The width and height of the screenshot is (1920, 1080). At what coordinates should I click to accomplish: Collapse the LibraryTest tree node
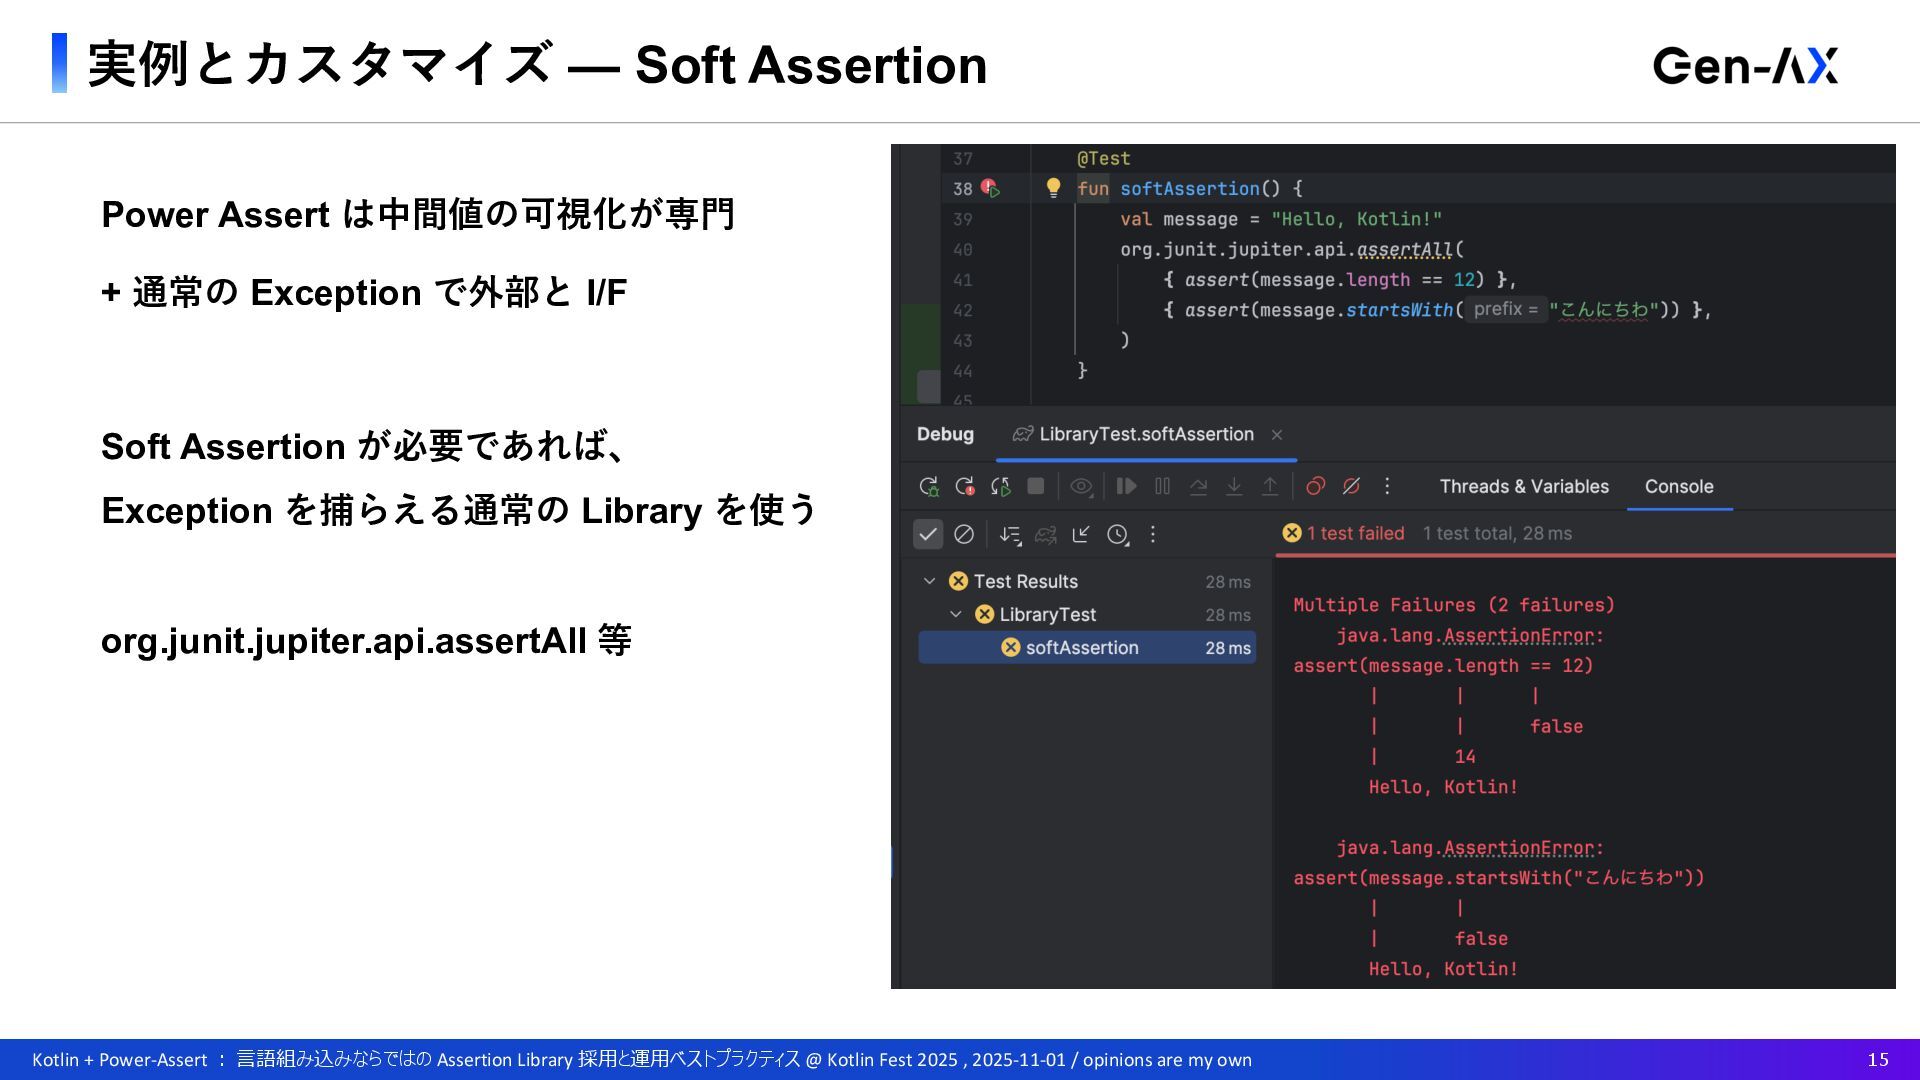pos(955,615)
